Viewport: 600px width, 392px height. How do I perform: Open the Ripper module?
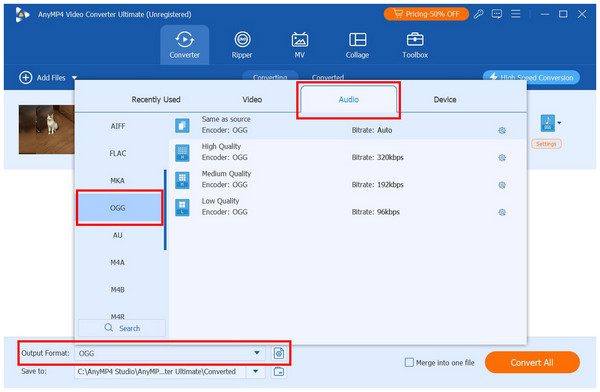point(242,45)
